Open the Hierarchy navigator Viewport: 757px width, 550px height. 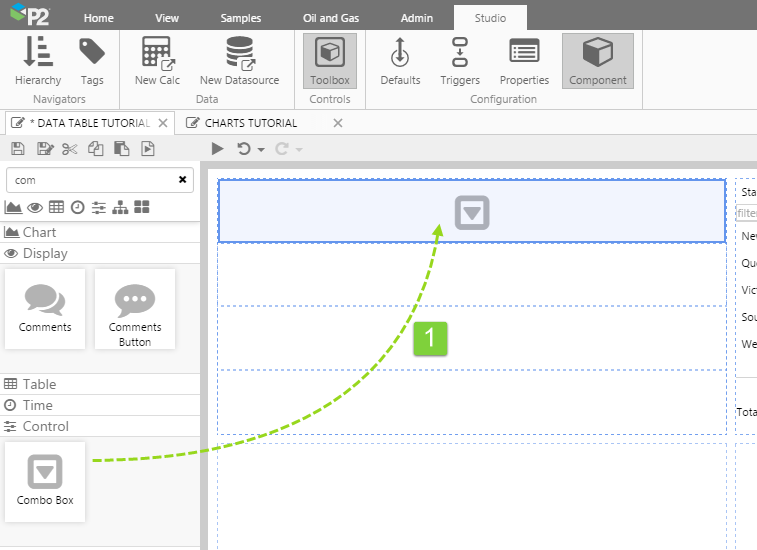tap(38, 60)
